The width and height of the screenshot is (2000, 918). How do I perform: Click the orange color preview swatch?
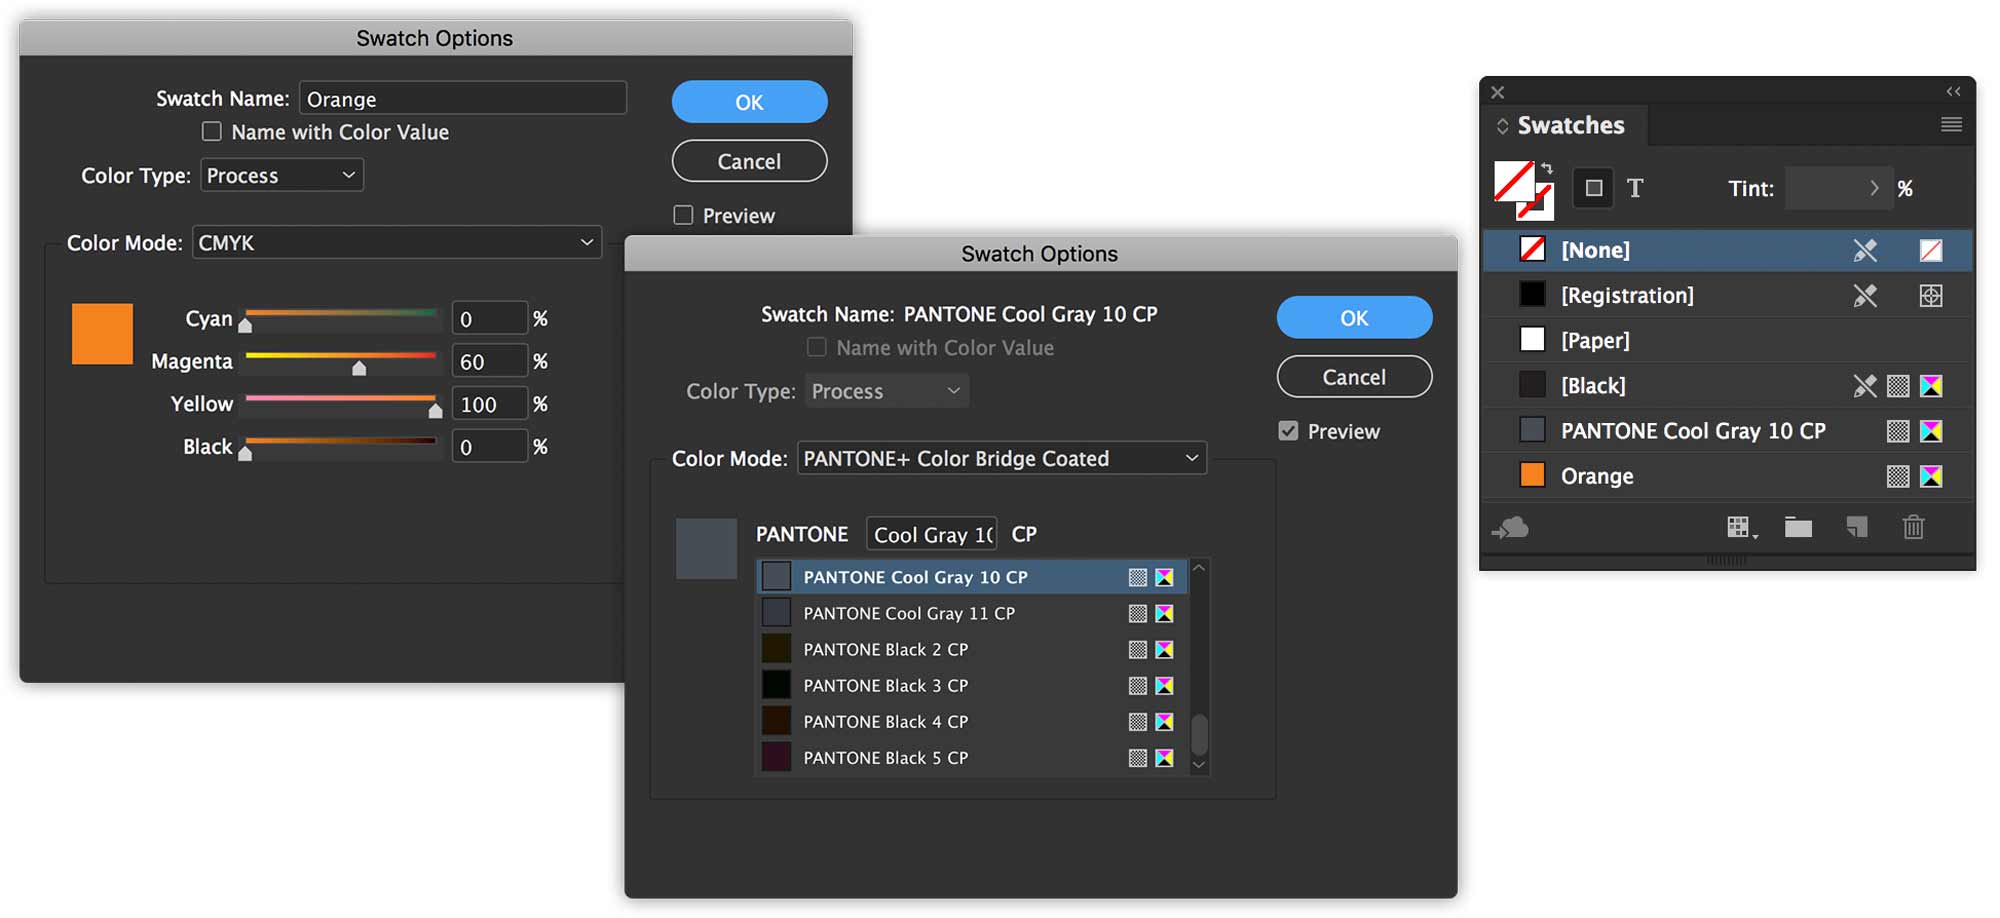pyautogui.click(x=102, y=334)
